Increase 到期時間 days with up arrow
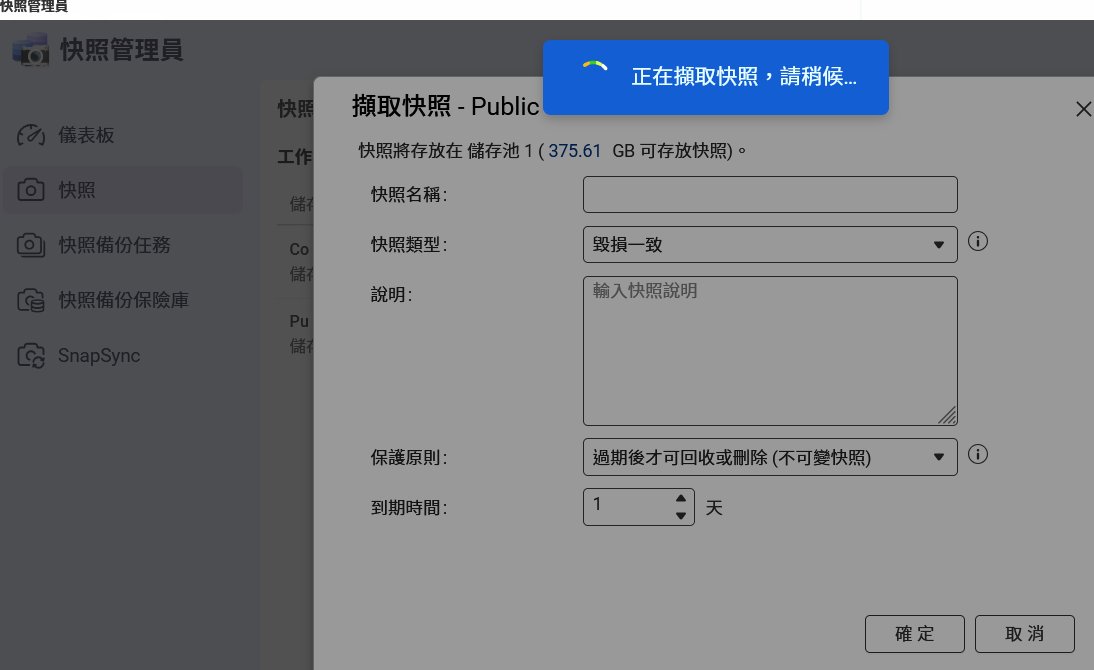1094x670 pixels. [x=681, y=498]
